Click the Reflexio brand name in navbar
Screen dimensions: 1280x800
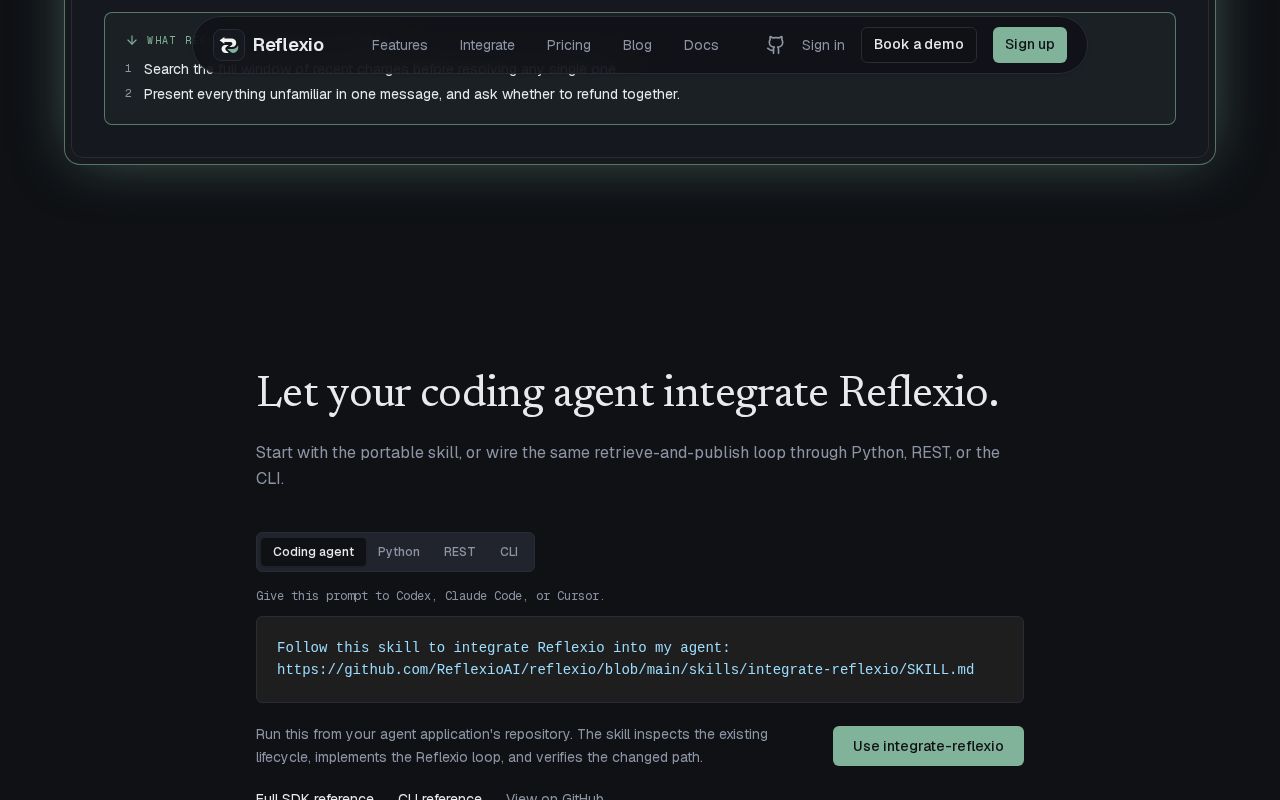click(288, 45)
